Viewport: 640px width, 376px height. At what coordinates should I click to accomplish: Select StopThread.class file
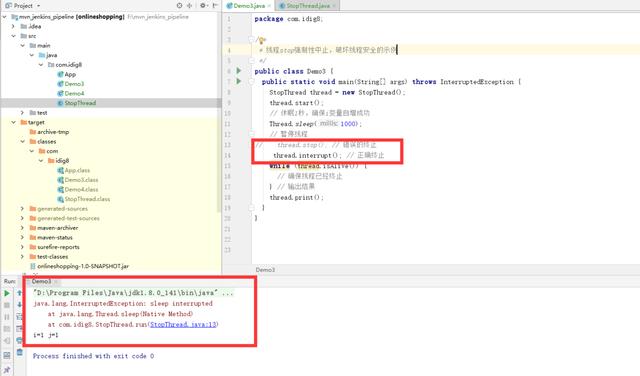click(x=84, y=199)
